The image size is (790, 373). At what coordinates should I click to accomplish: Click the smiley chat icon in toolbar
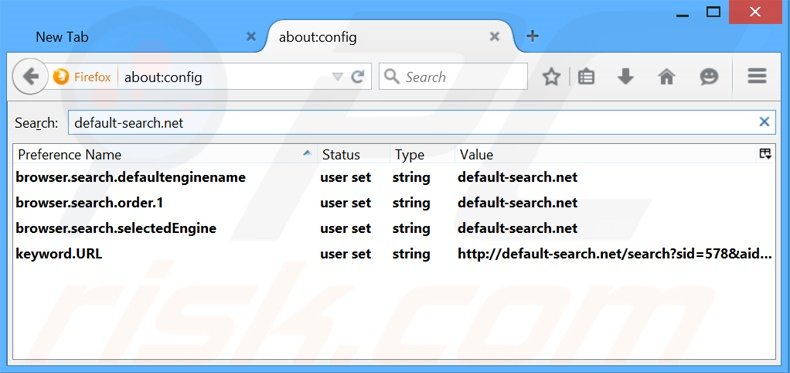(708, 77)
